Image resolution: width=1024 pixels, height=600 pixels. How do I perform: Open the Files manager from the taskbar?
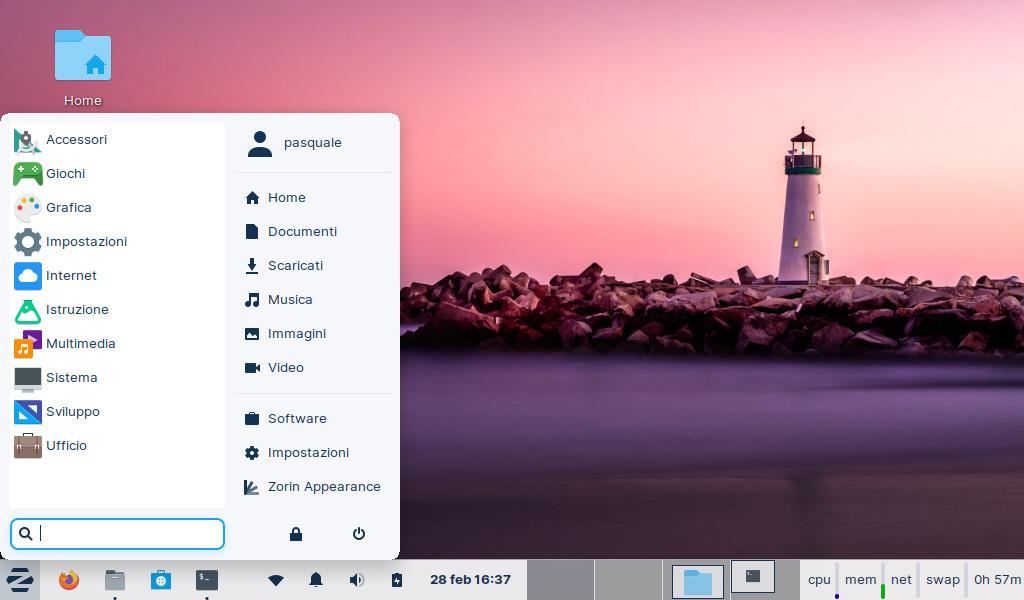[x=115, y=580]
